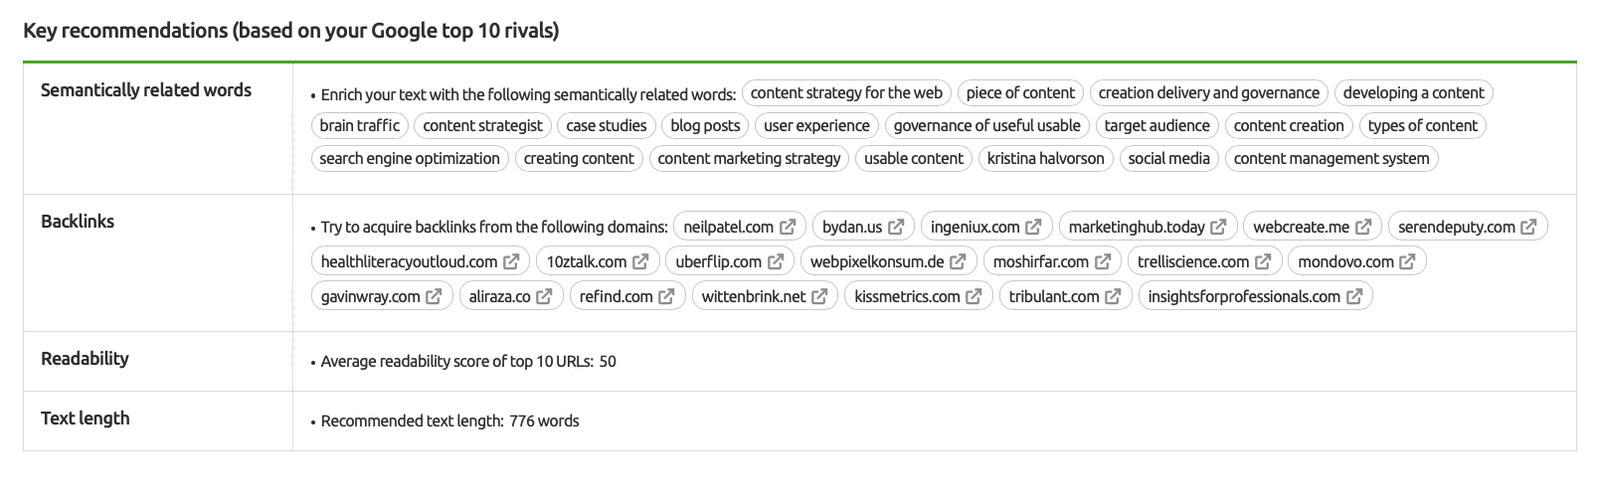Click the external link icon beside uberflip.com
This screenshot has height=483, width=1600.
pos(775,262)
